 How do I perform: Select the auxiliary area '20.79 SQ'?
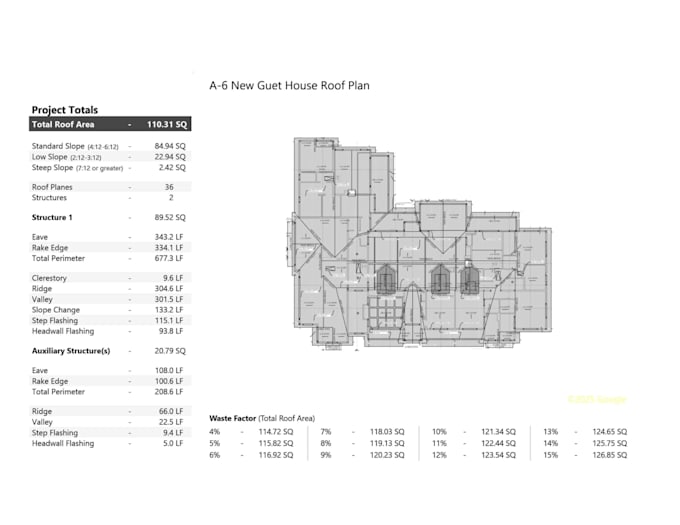click(170, 351)
